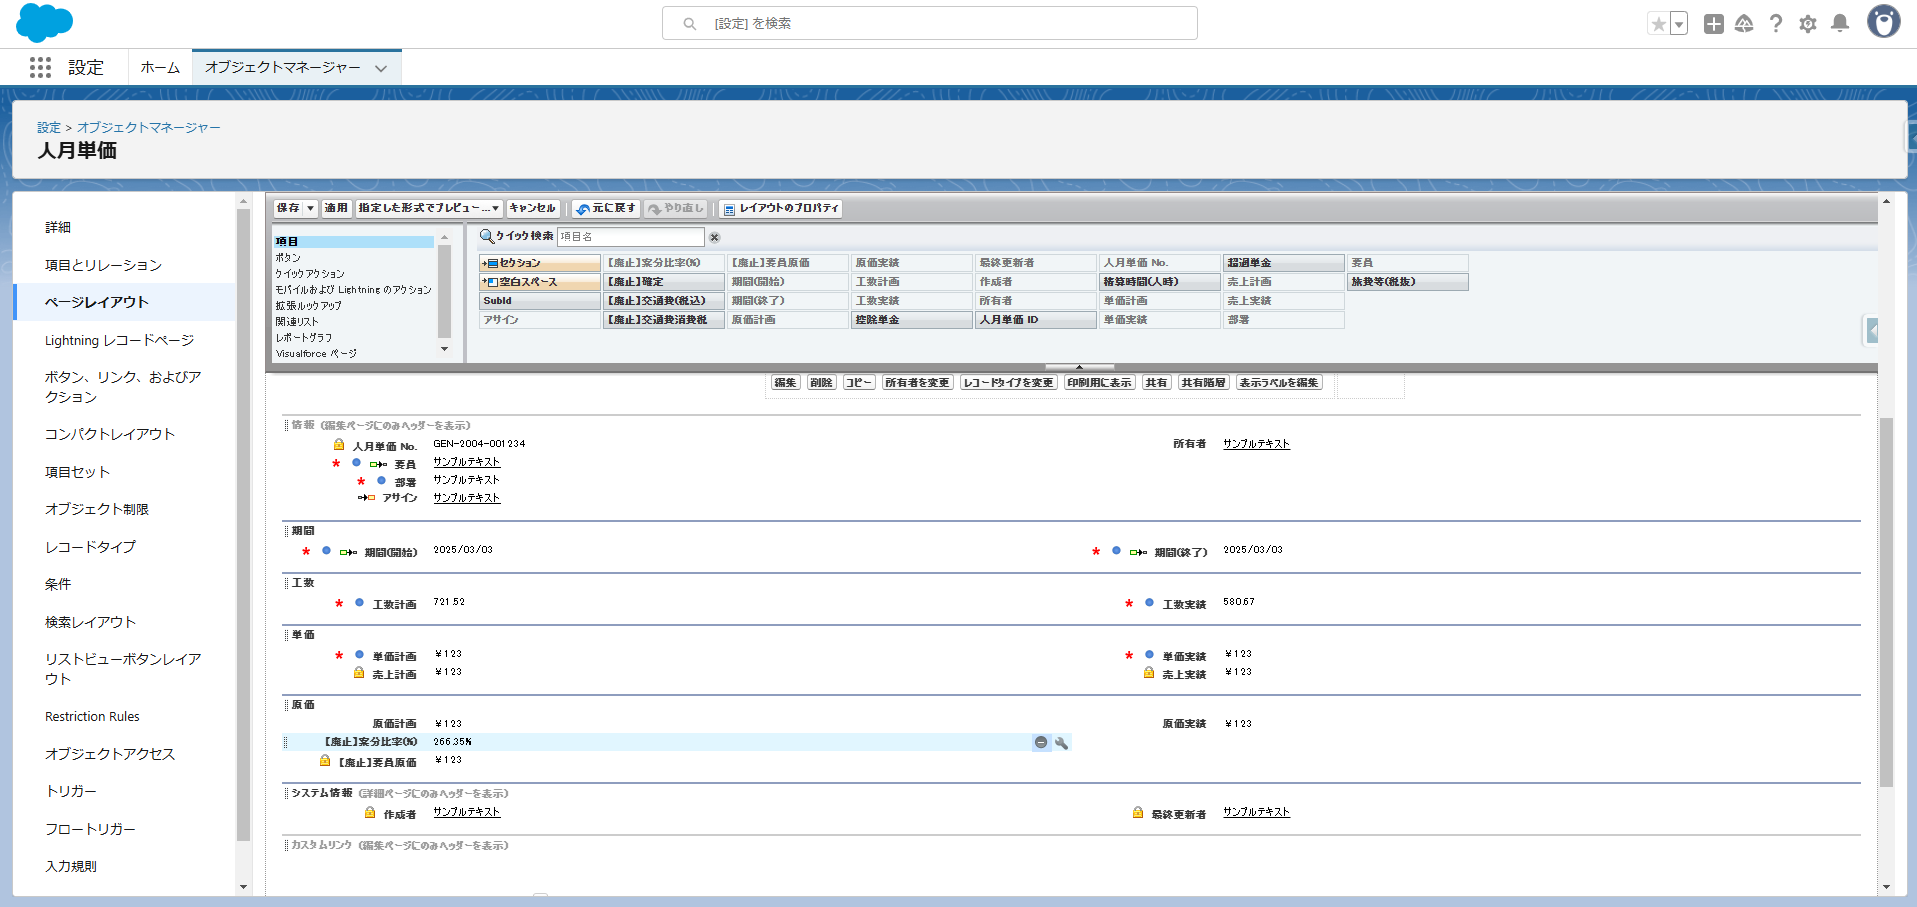Select the 空白スペース palette item
Viewport: 1917px width, 907px height.
coord(540,282)
